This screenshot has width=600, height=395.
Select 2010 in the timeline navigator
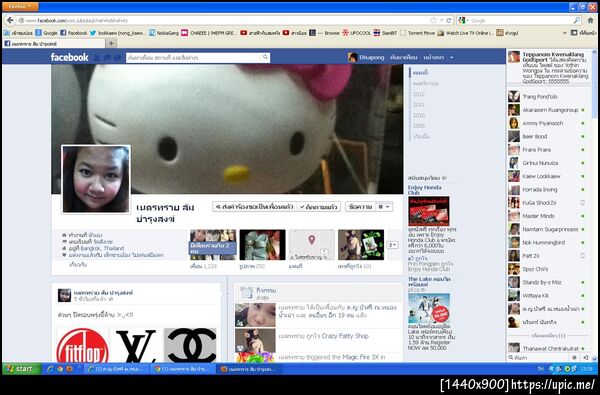coord(419,115)
